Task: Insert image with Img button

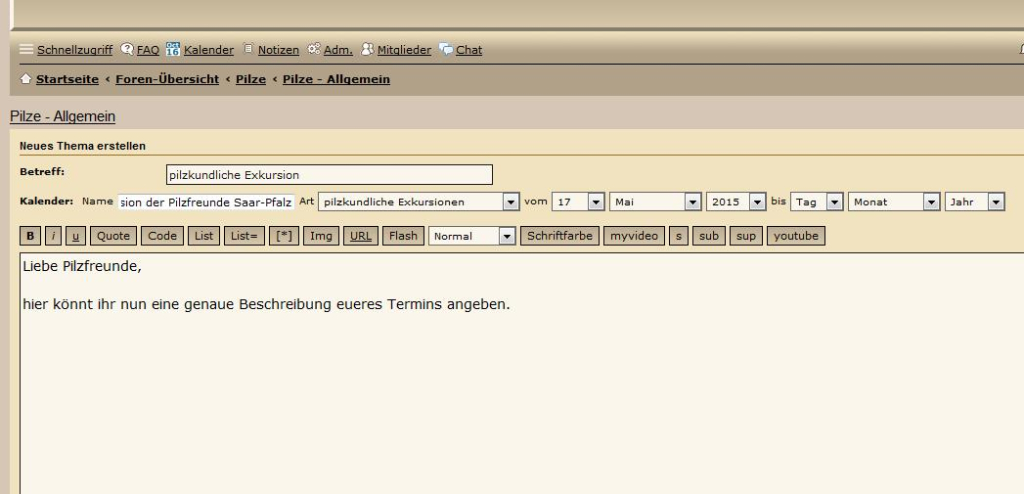Action: [x=321, y=236]
